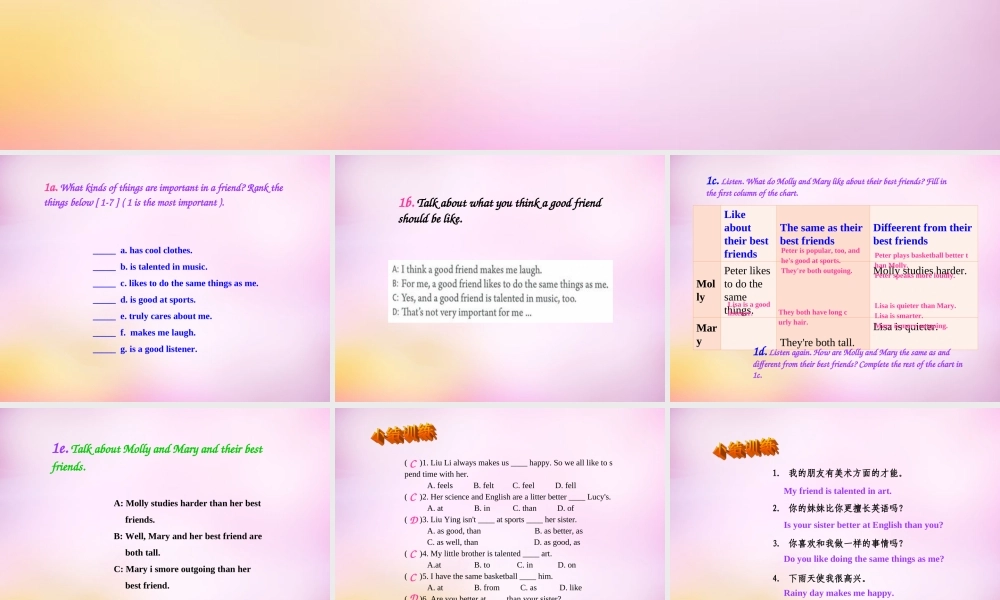Open the blank slide at the top

pos(500,75)
